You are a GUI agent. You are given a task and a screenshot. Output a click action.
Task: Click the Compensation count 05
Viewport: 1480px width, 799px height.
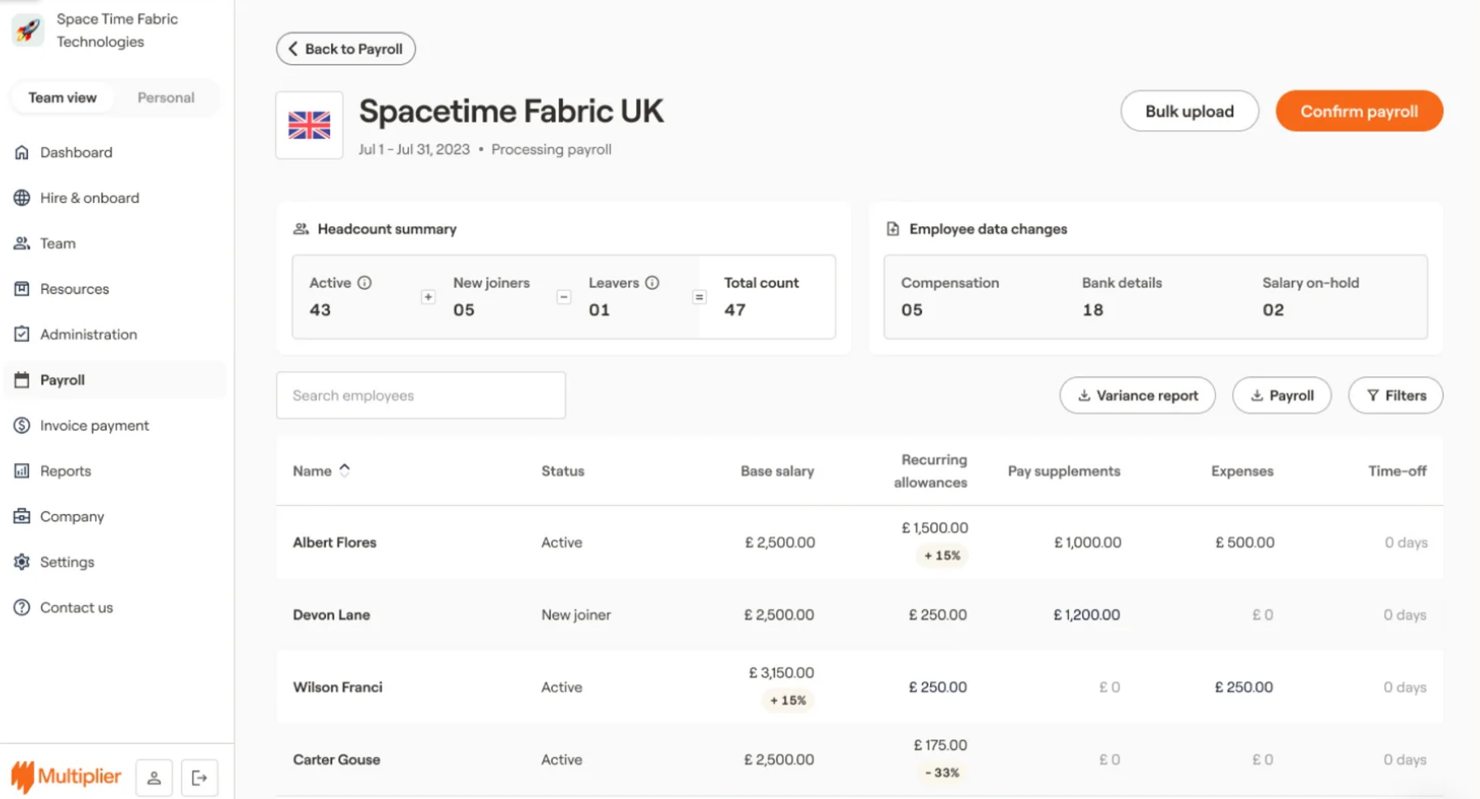click(x=912, y=310)
